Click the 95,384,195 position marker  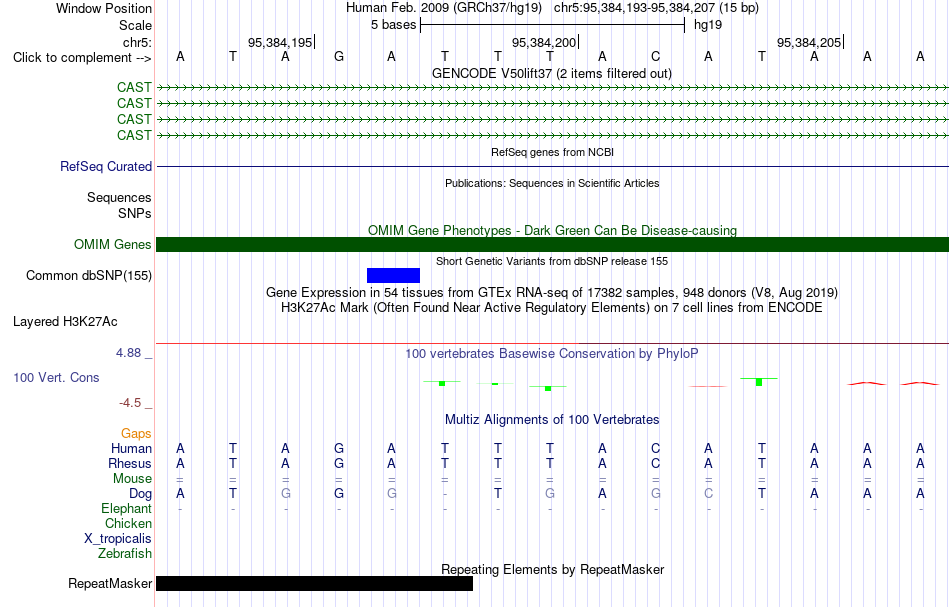[x=281, y=42]
